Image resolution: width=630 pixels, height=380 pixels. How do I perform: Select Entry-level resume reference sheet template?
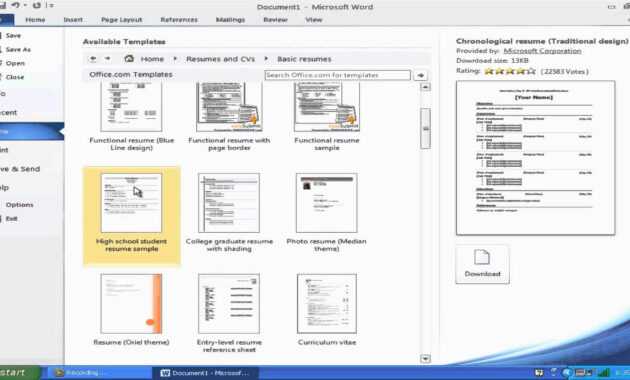[229, 313]
